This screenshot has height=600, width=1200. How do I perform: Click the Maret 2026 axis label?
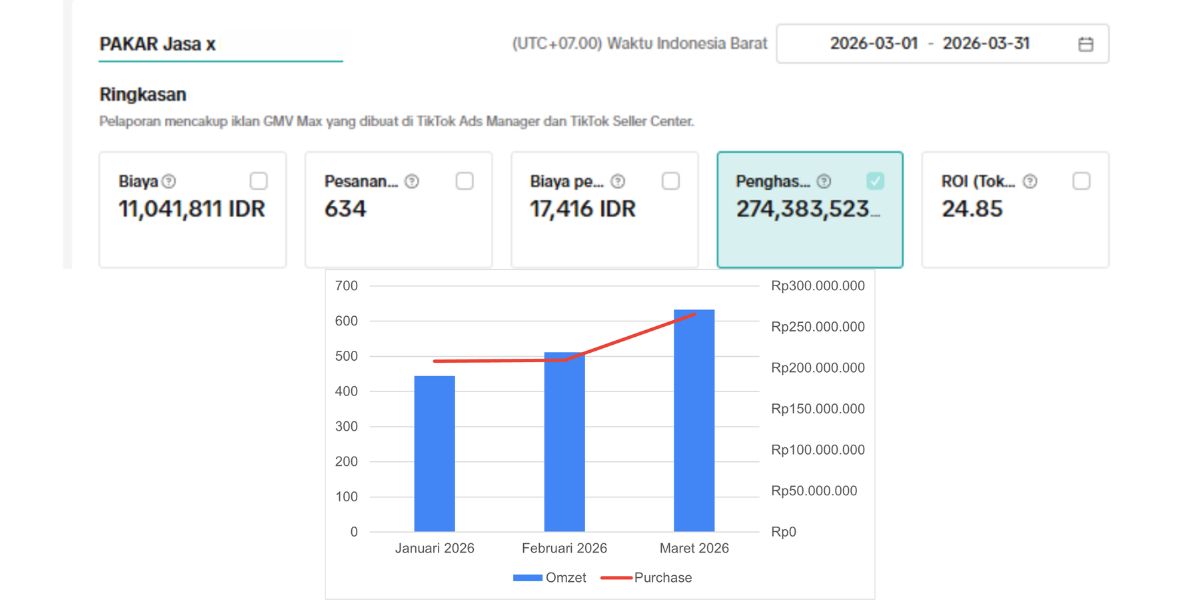click(x=694, y=548)
